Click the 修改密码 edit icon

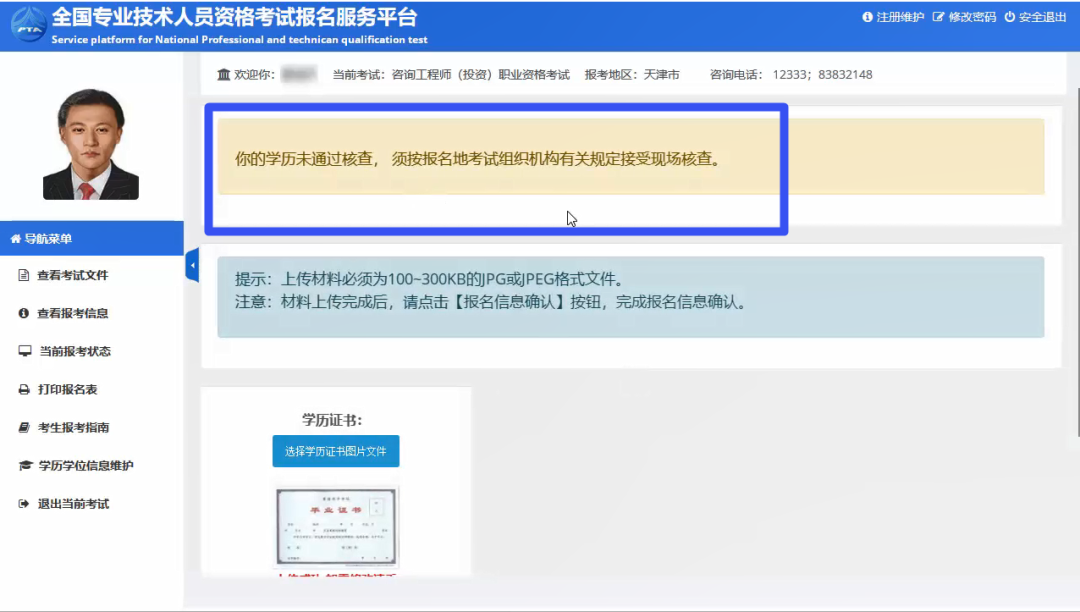tap(938, 18)
